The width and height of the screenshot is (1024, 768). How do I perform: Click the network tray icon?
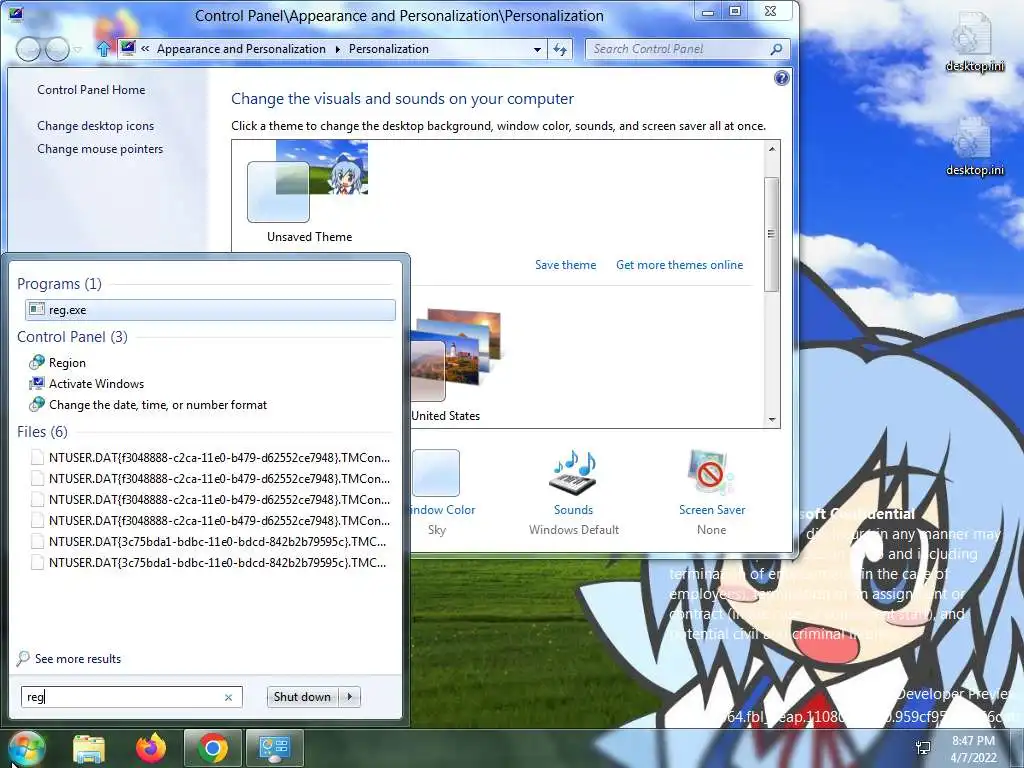pyautogui.click(x=923, y=748)
